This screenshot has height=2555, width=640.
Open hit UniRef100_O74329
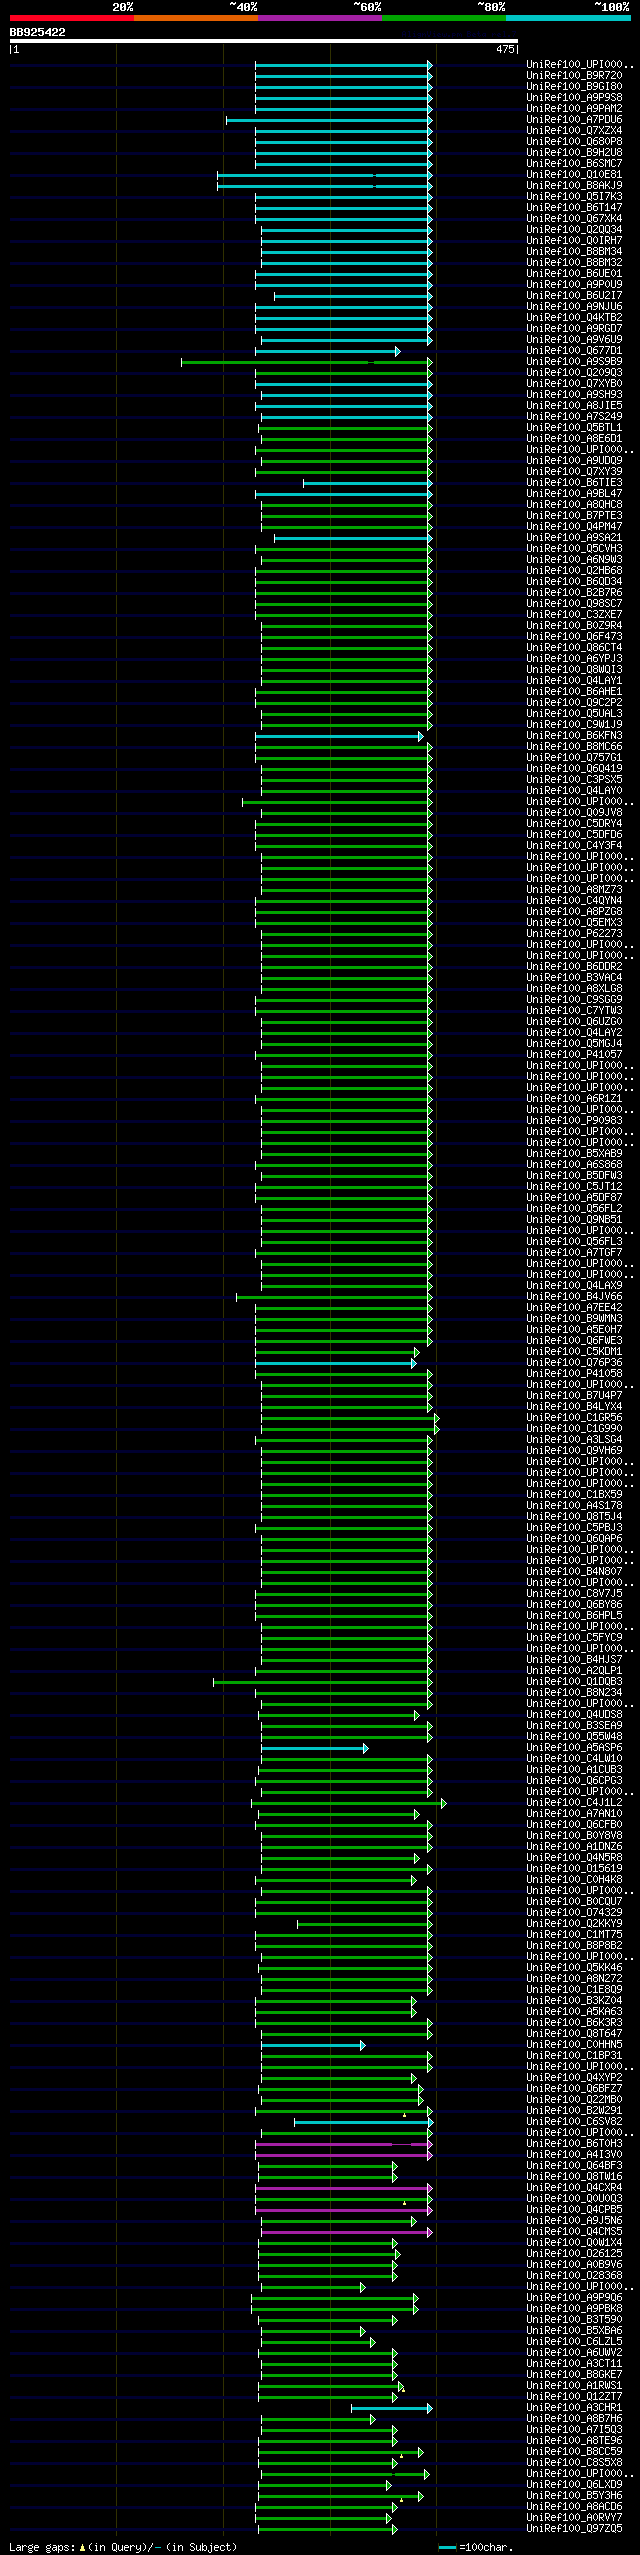pyautogui.click(x=574, y=1913)
